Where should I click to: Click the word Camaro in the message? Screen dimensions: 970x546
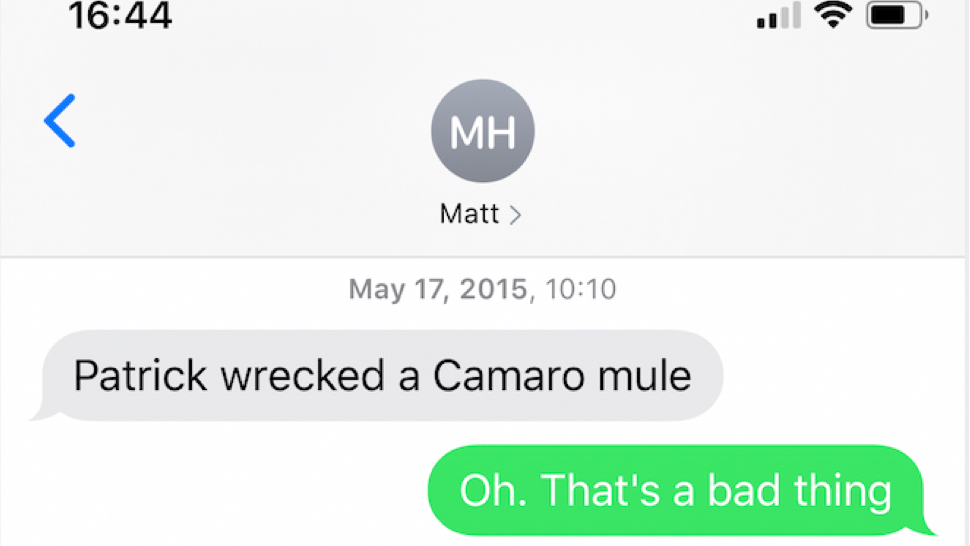click(x=509, y=375)
